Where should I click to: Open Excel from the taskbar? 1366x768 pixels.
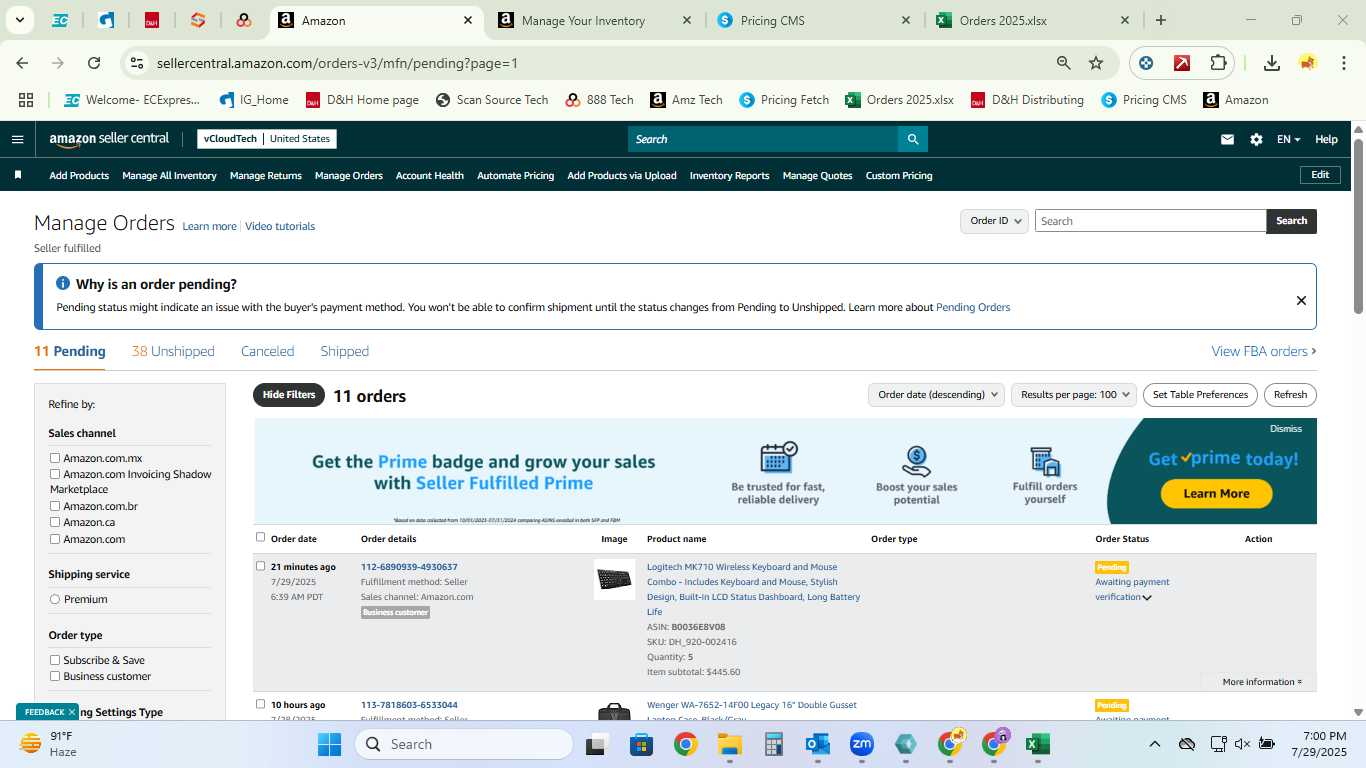tap(1037, 744)
